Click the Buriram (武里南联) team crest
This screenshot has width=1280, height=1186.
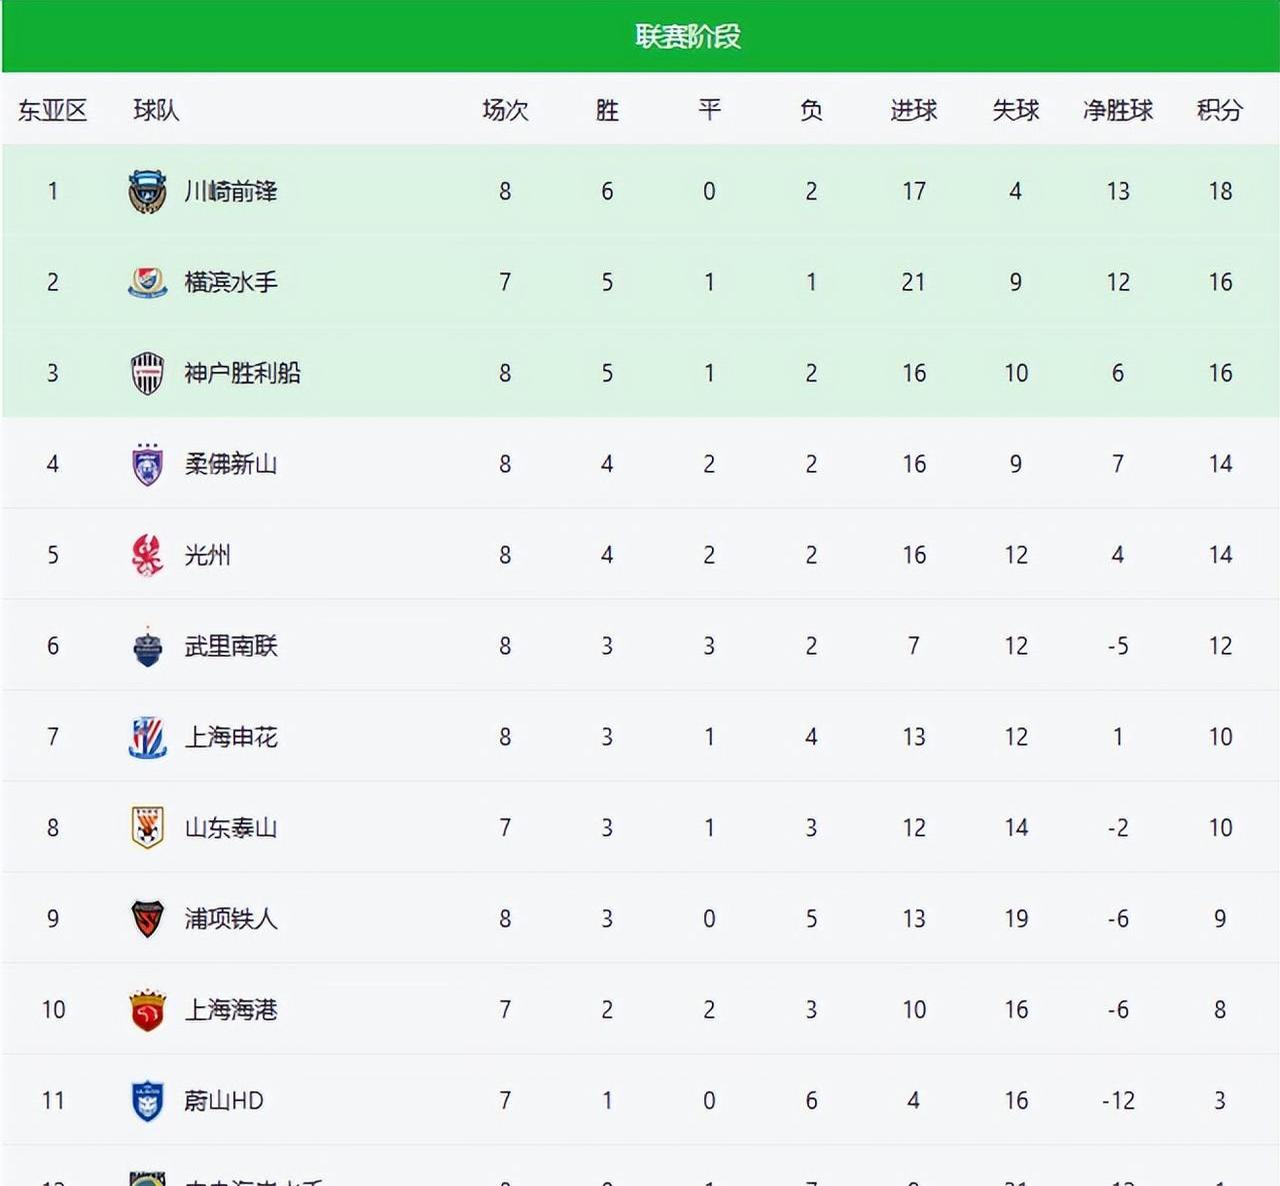click(x=147, y=647)
